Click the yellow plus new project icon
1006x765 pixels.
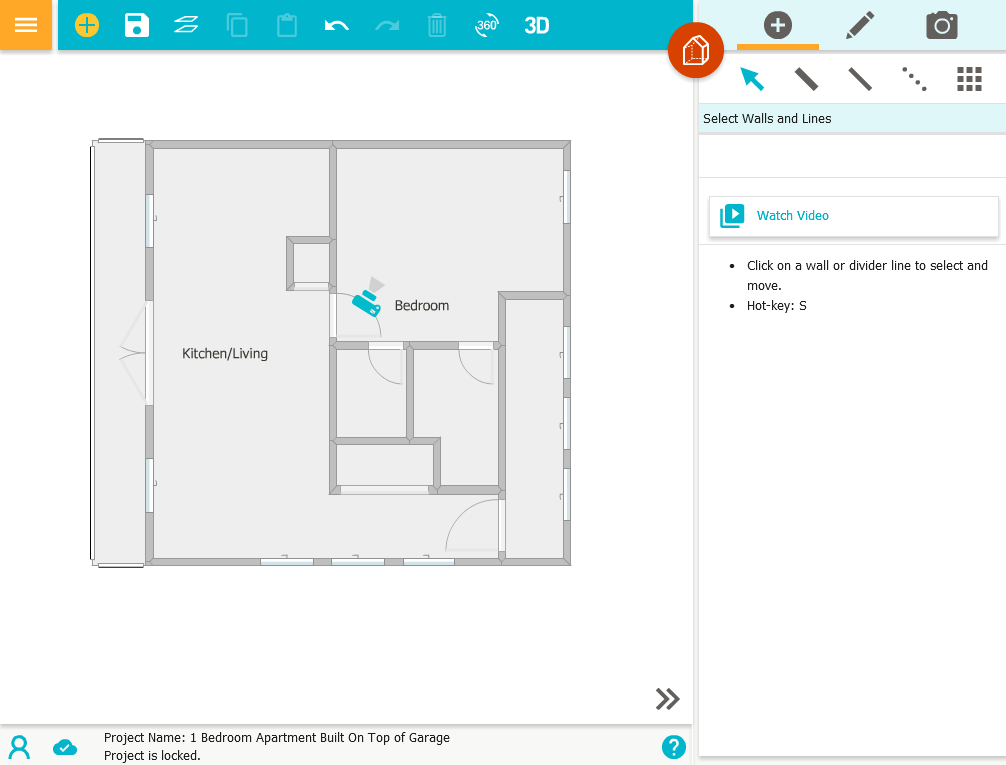[87, 25]
